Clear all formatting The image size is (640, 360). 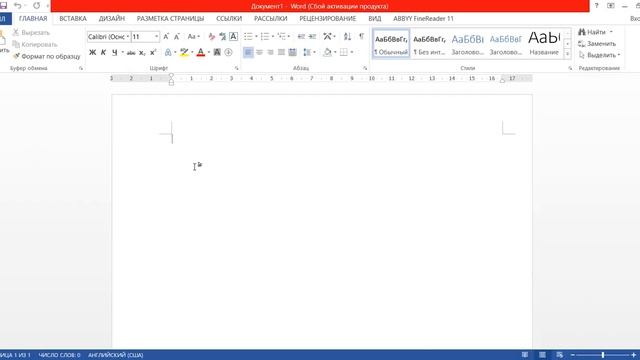click(211, 37)
